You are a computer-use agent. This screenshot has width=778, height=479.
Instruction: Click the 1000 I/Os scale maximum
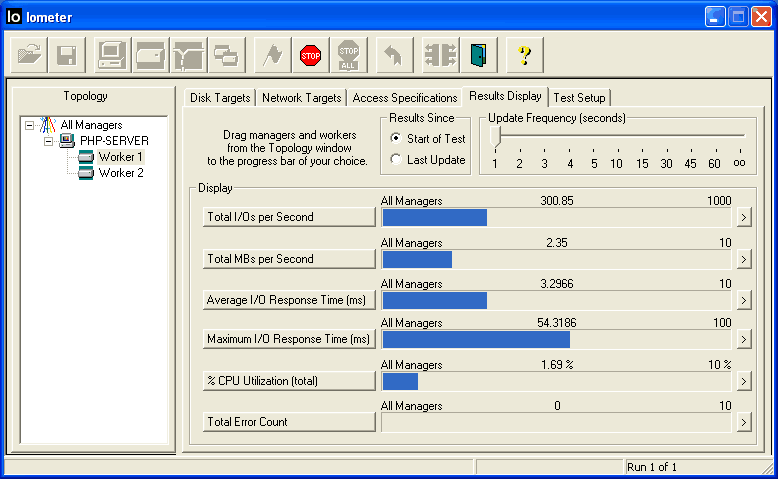click(719, 201)
